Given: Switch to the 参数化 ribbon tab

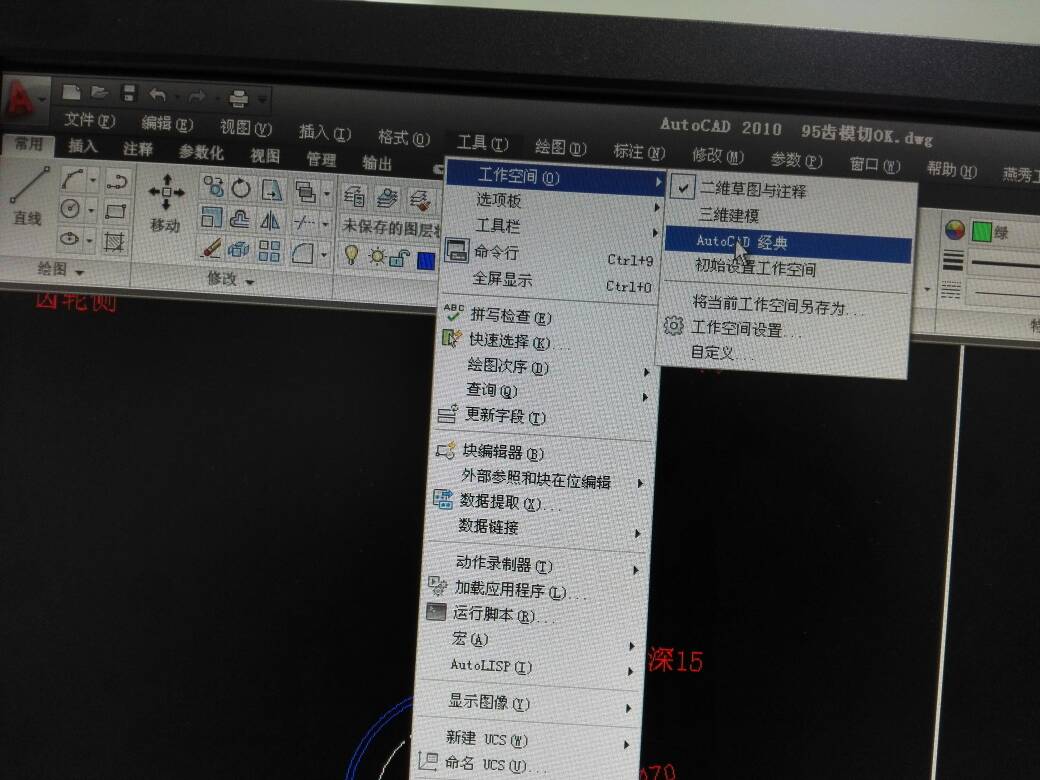Looking at the screenshot, I should coord(201,153).
